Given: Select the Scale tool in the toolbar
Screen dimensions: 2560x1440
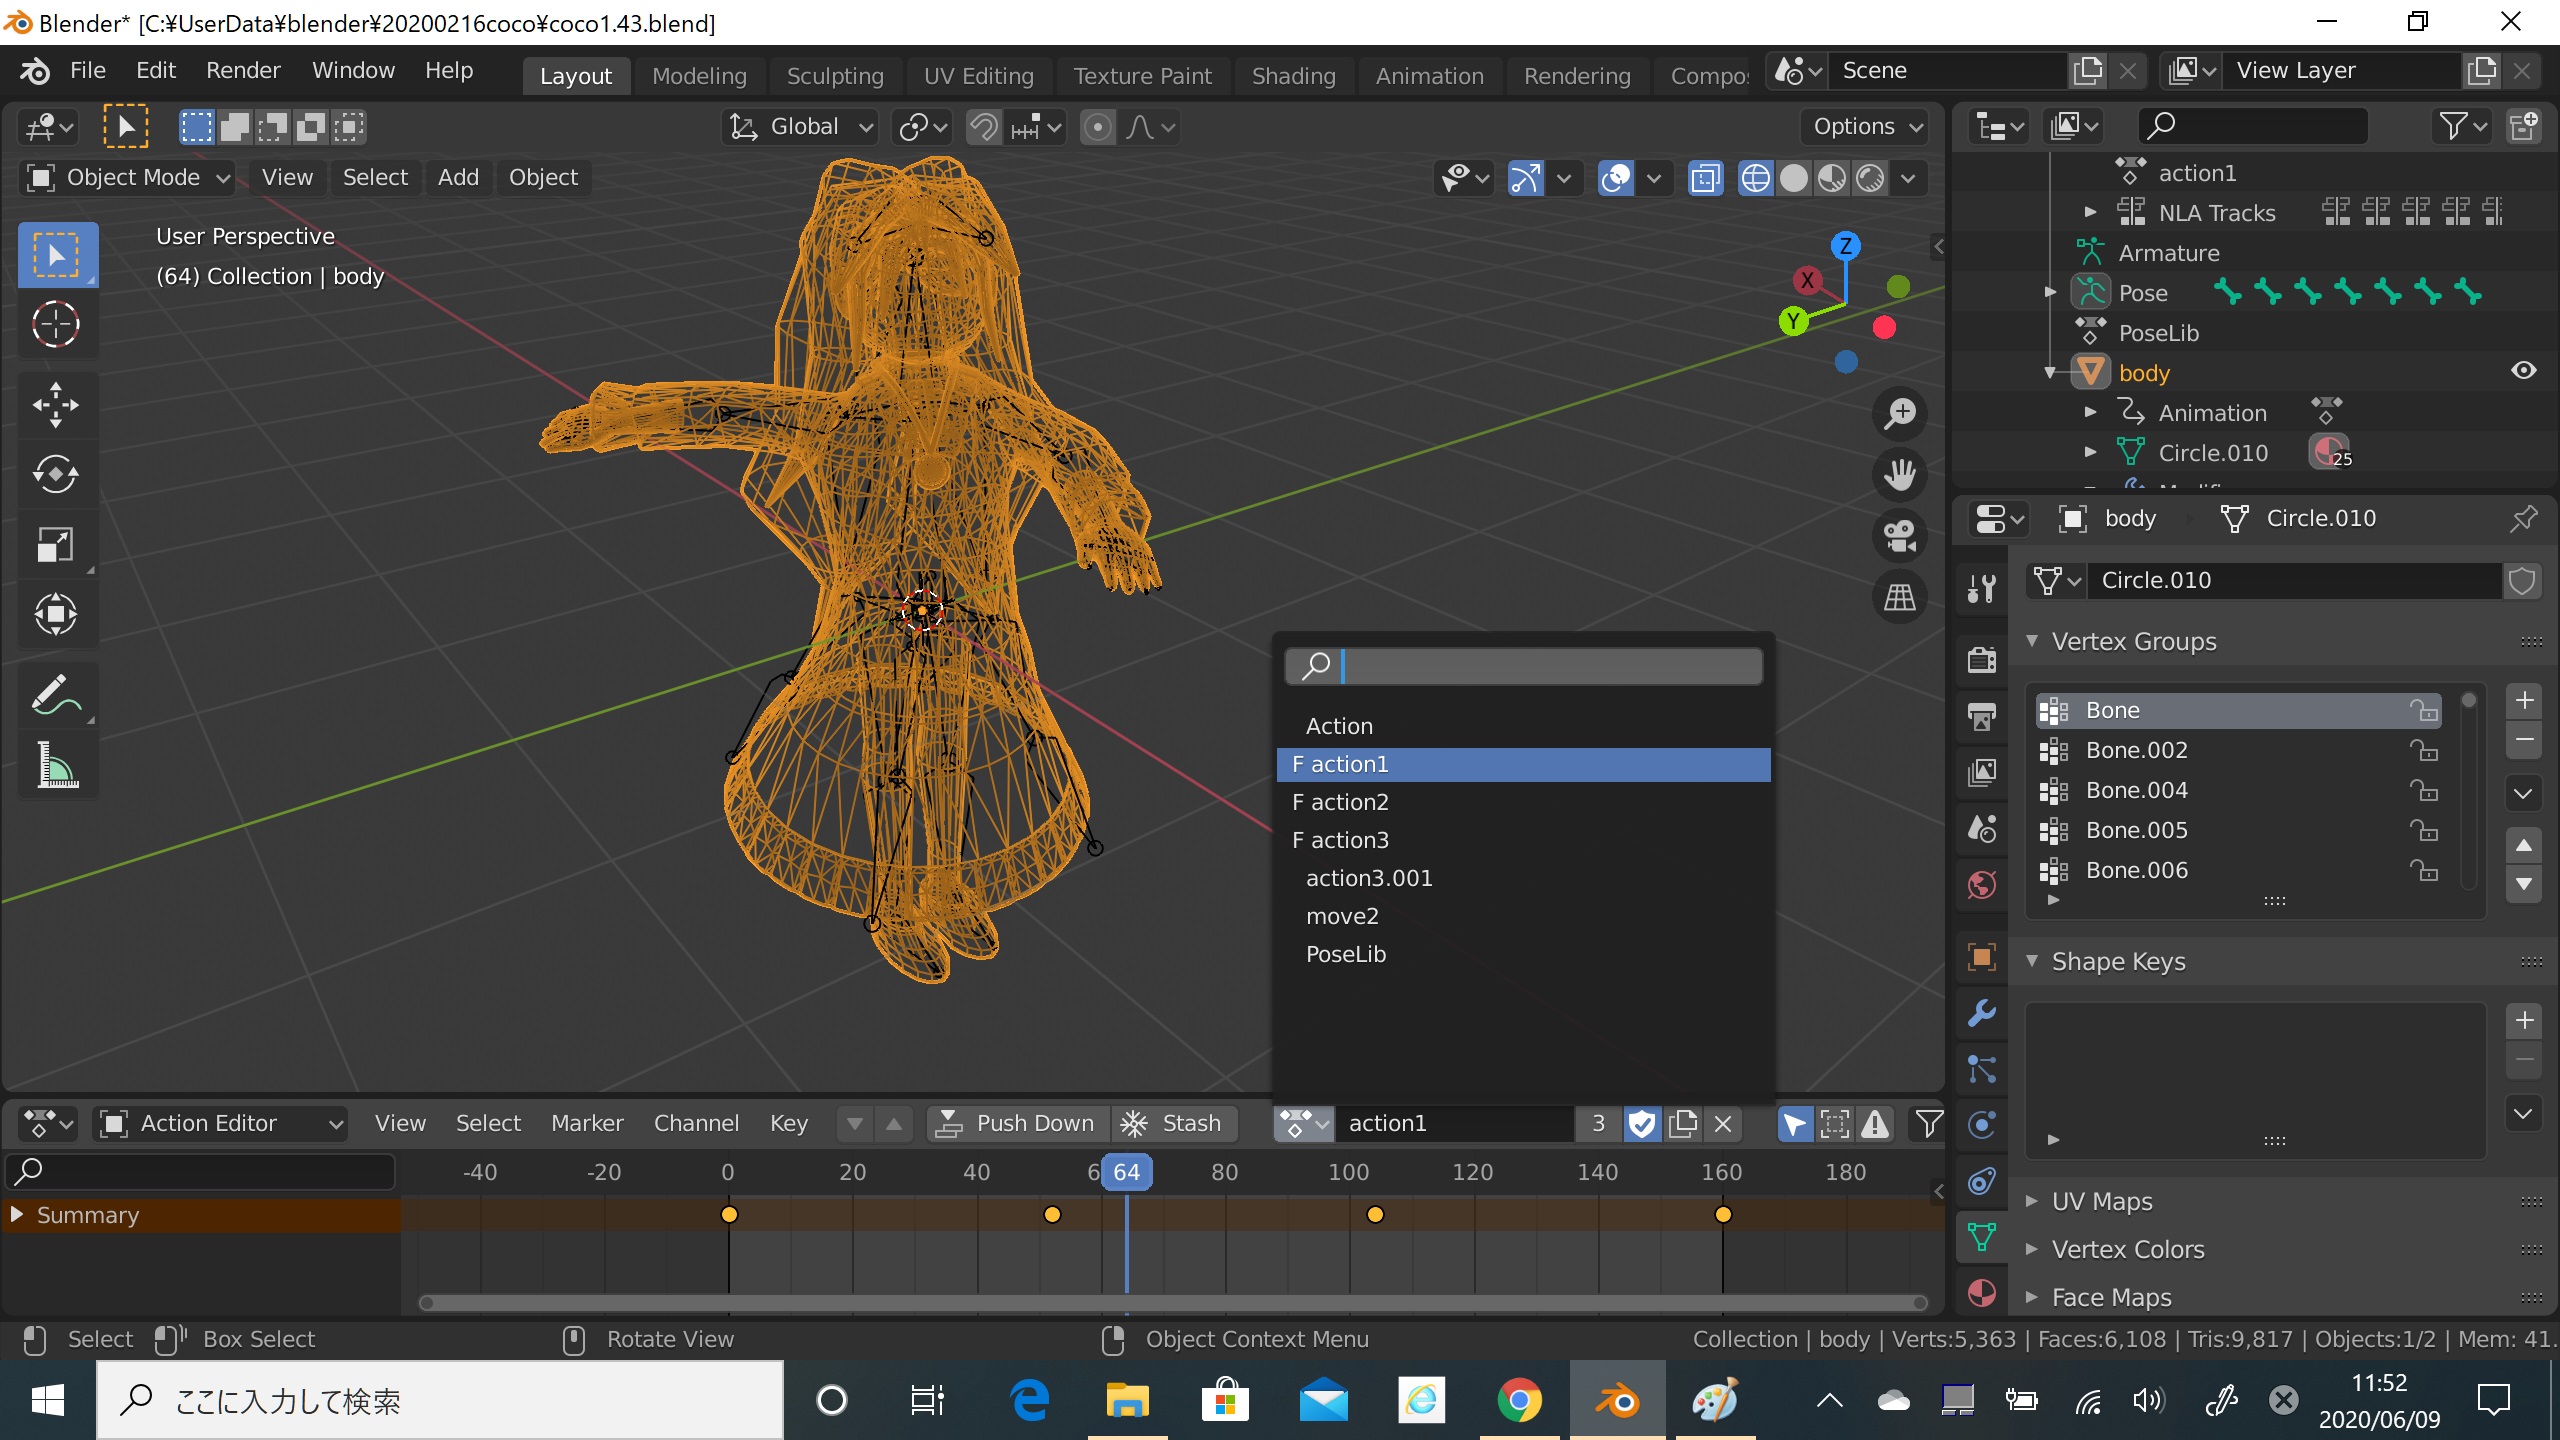Looking at the screenshot, I should click(x=55, y=545).
